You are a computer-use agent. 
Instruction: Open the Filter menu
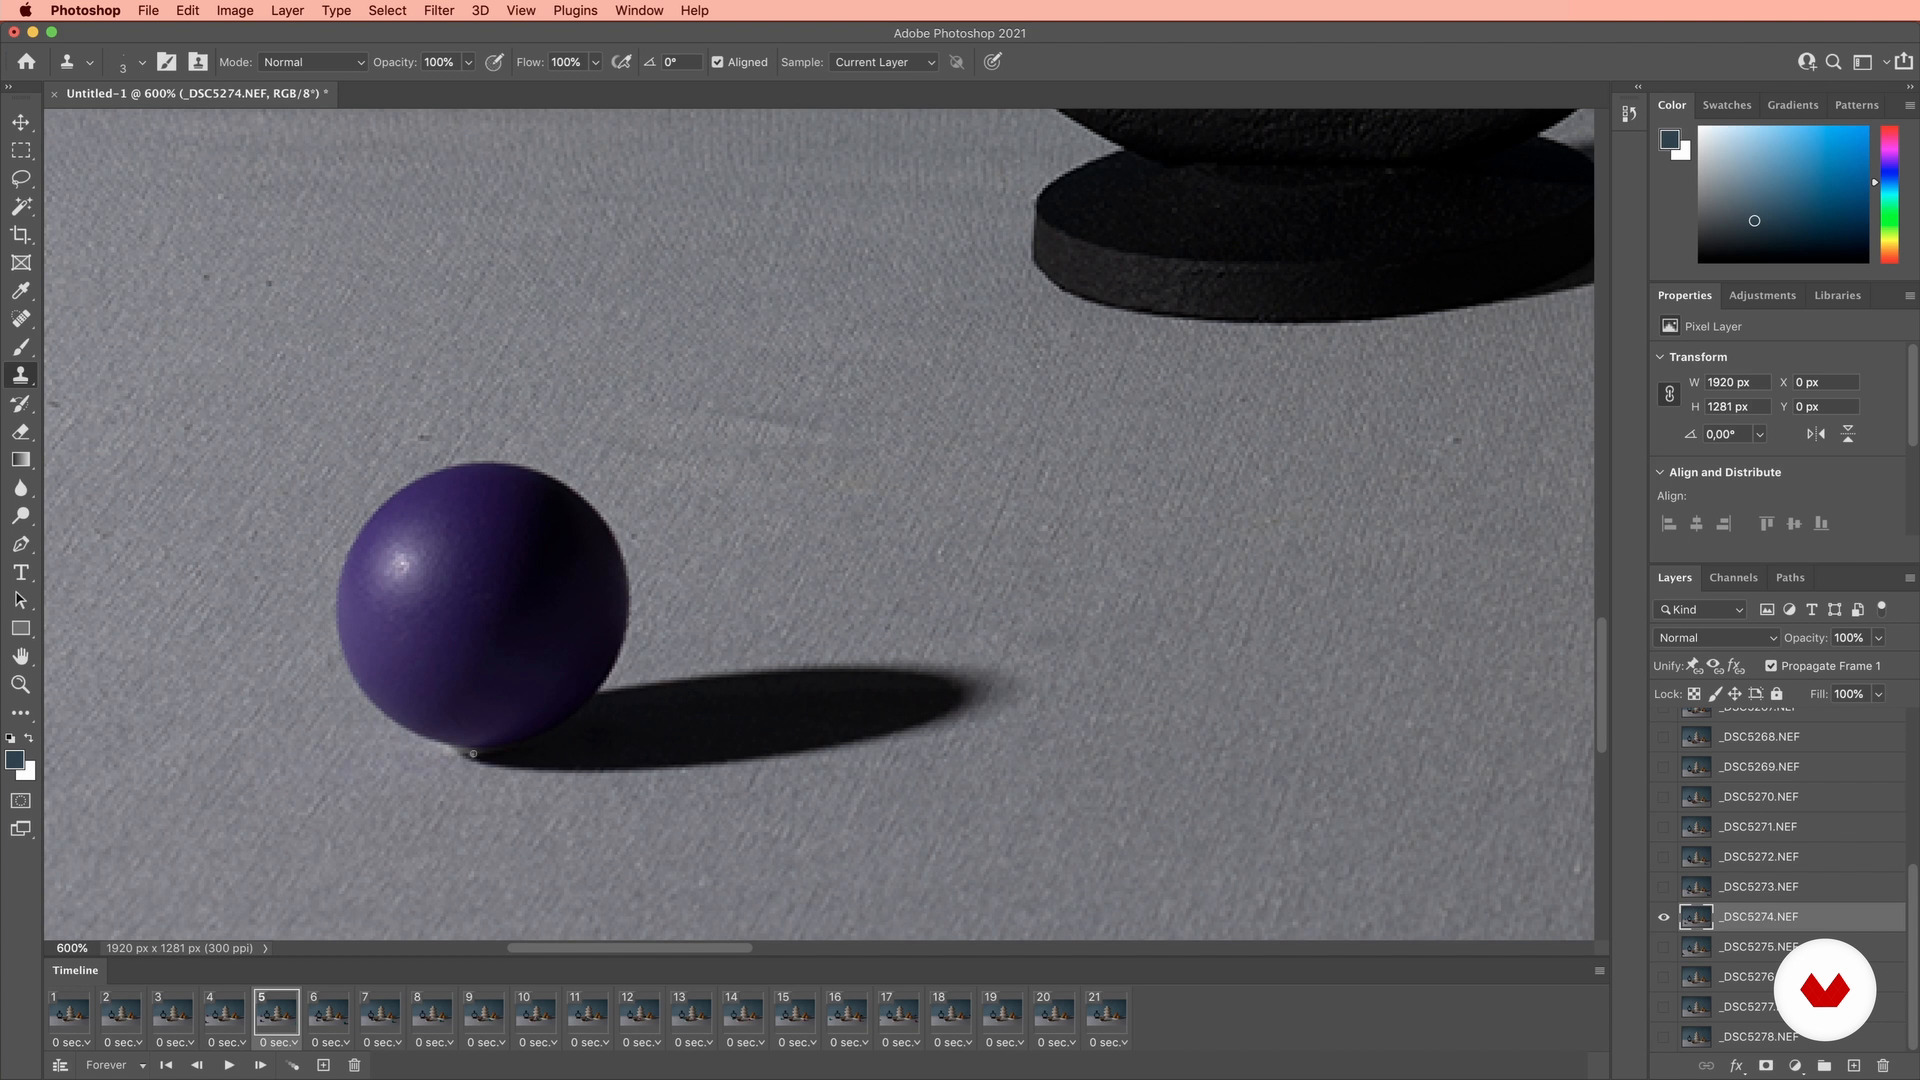click(439, 10)
